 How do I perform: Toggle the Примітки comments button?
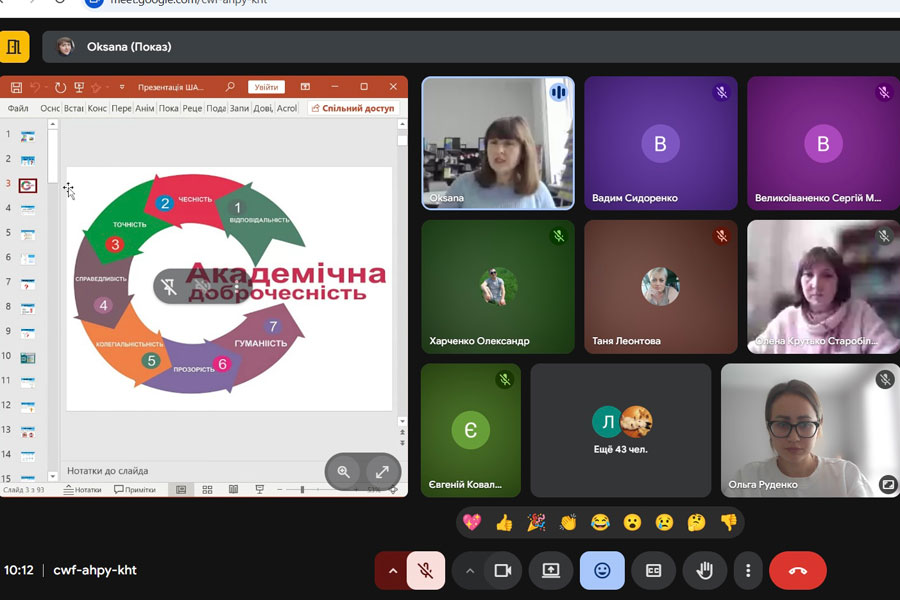[135, 490]
